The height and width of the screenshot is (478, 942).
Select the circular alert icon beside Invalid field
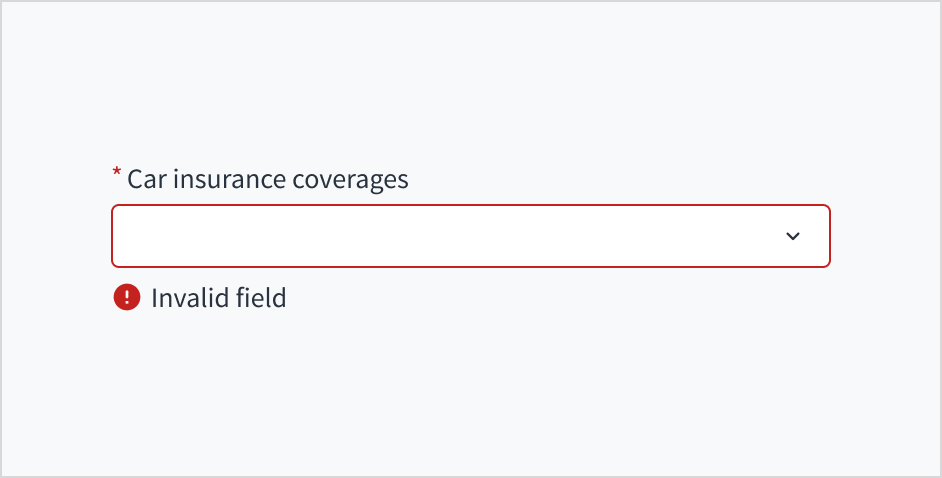(127, 297)
